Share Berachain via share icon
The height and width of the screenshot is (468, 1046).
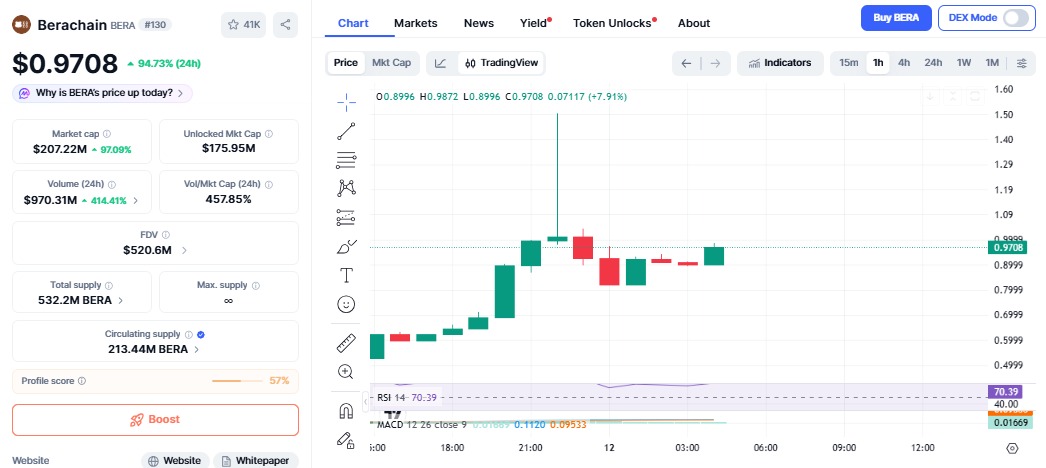(x=286, y=25)
